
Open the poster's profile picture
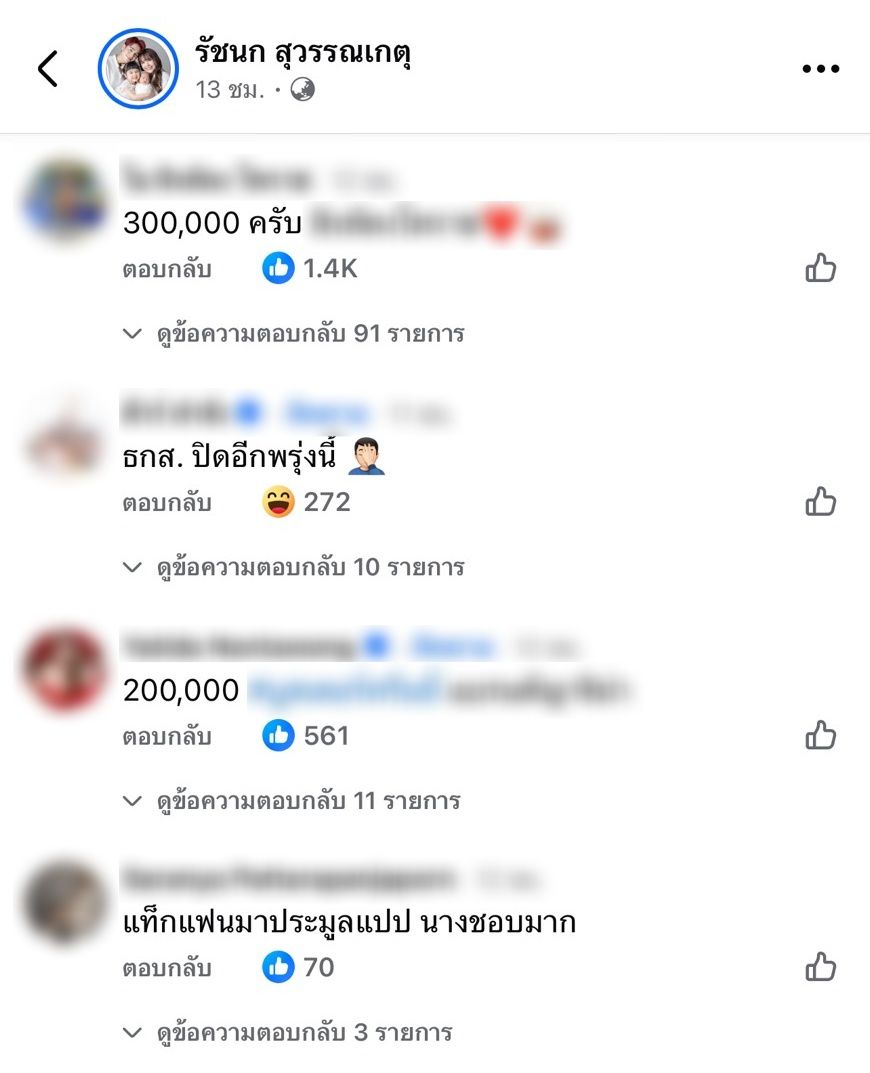pyautogui.click(x=138, y=68)
